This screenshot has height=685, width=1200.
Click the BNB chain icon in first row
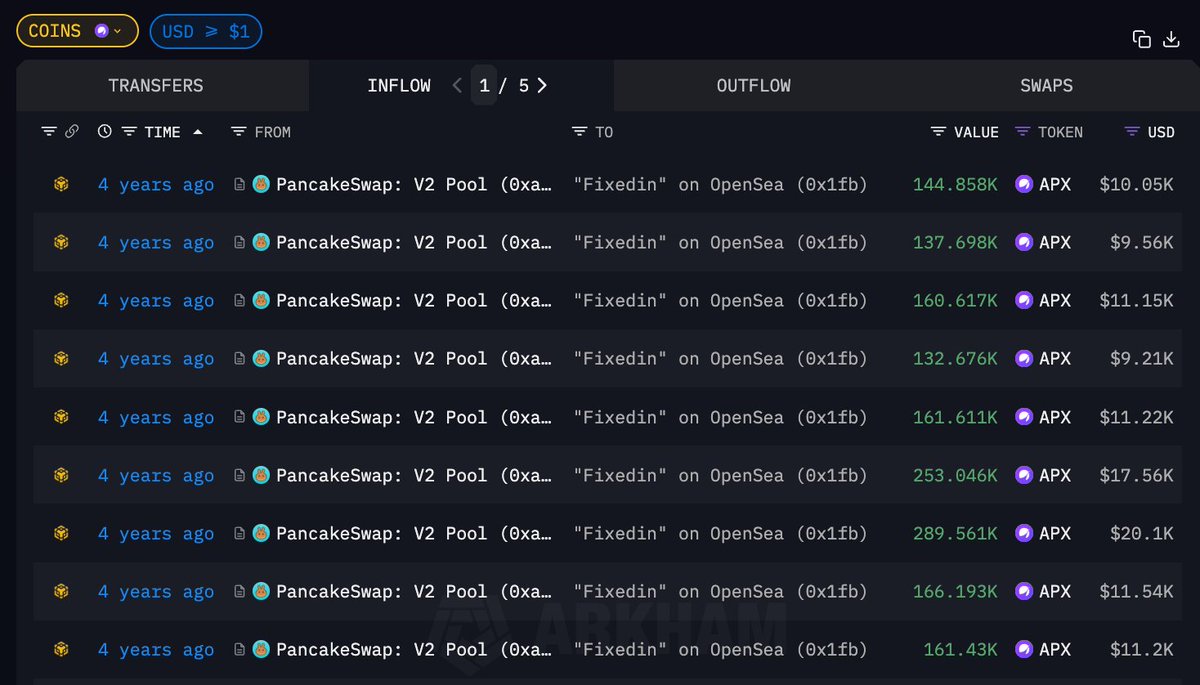coord(61,184)
